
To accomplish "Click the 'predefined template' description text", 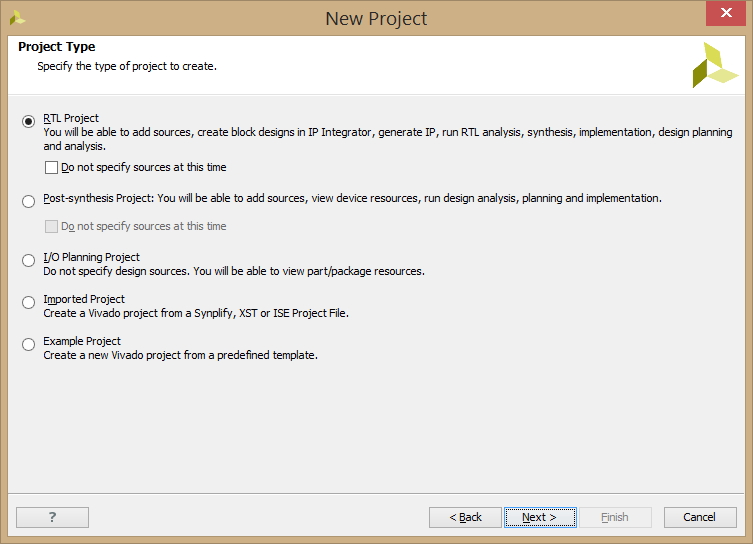I will pos(181,355).
